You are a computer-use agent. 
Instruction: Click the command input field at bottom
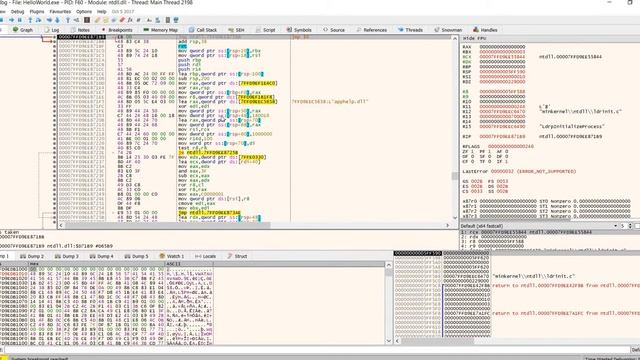point(316,350)
